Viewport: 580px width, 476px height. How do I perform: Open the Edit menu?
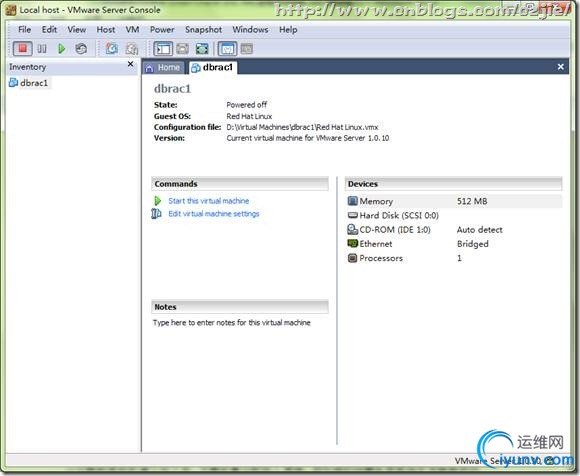pos(49,30)
